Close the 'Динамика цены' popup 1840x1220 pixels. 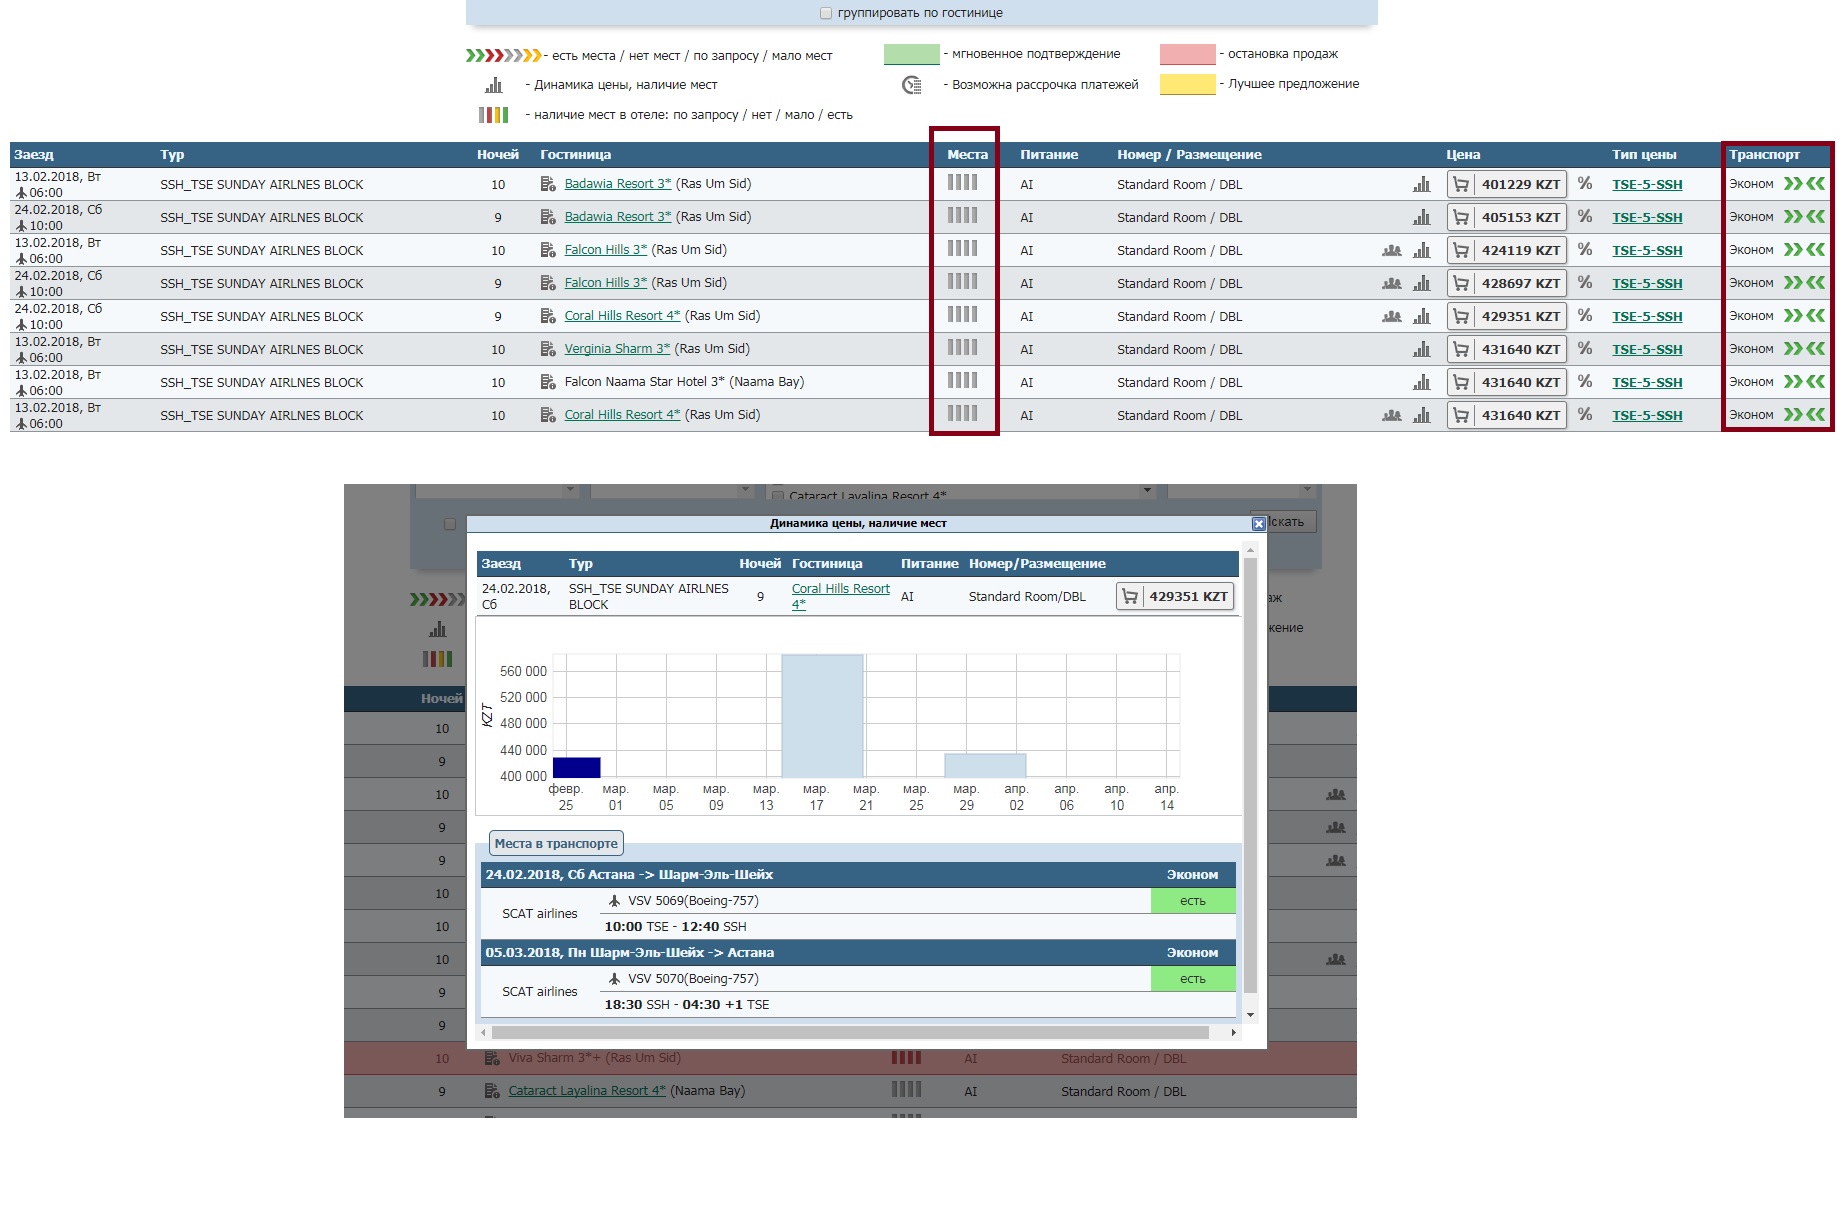[x=1259, y=524]
